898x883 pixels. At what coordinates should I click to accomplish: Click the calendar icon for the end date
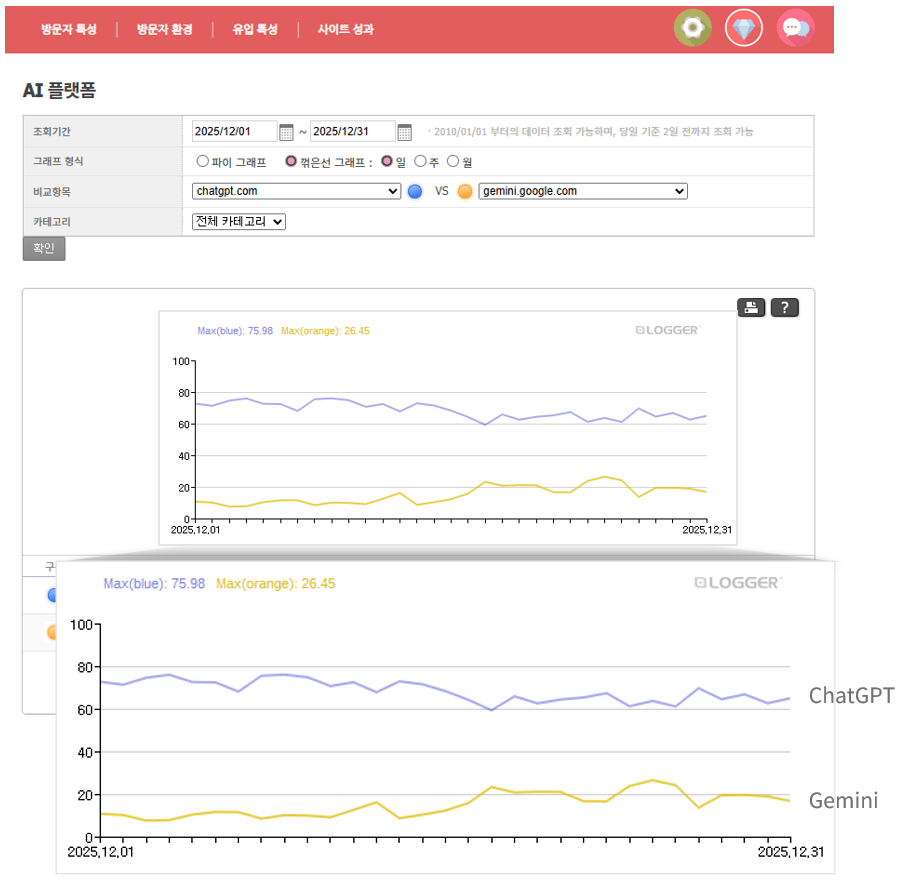[404, 131]
